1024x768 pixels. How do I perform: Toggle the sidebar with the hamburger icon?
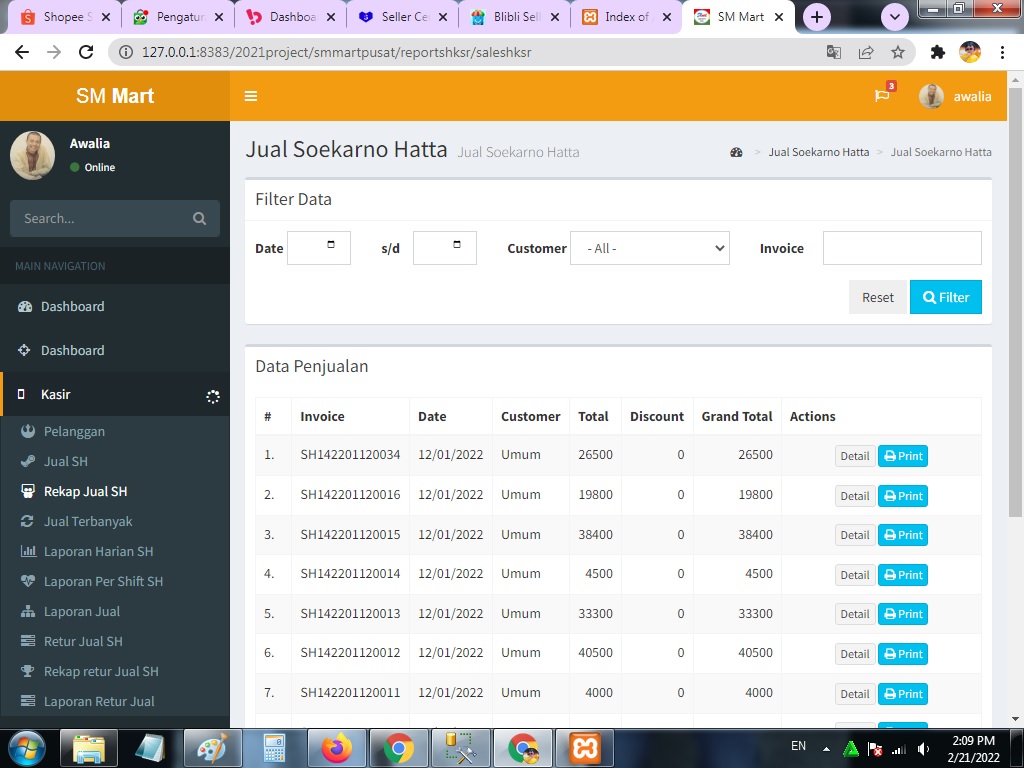251,96
